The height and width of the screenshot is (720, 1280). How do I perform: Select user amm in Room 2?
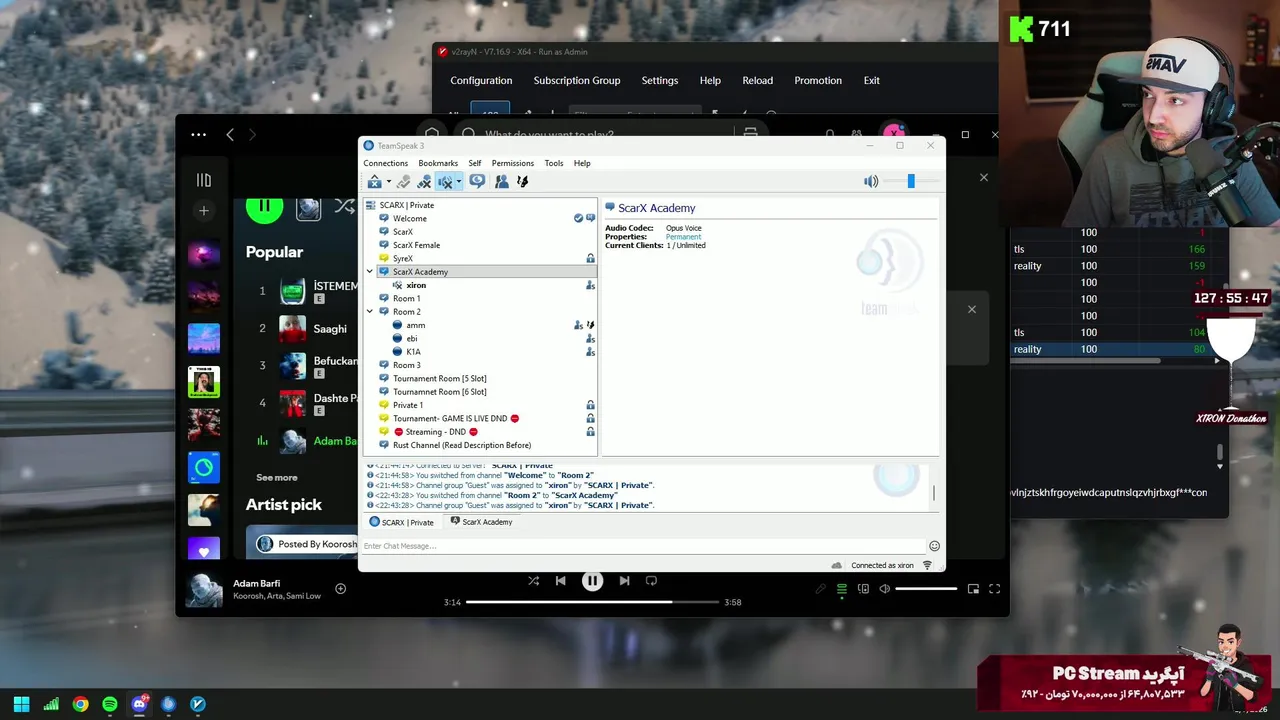click(x=415, y=325)
